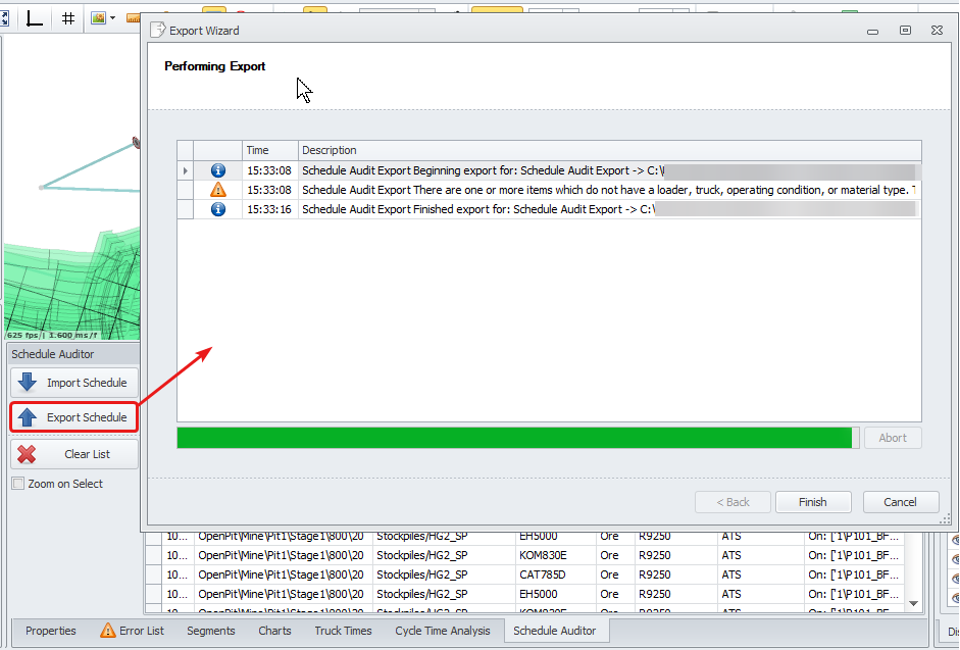Click Cancel in the Export Wizard
This screenshot has height=650, width=960.
pos(900,502)
